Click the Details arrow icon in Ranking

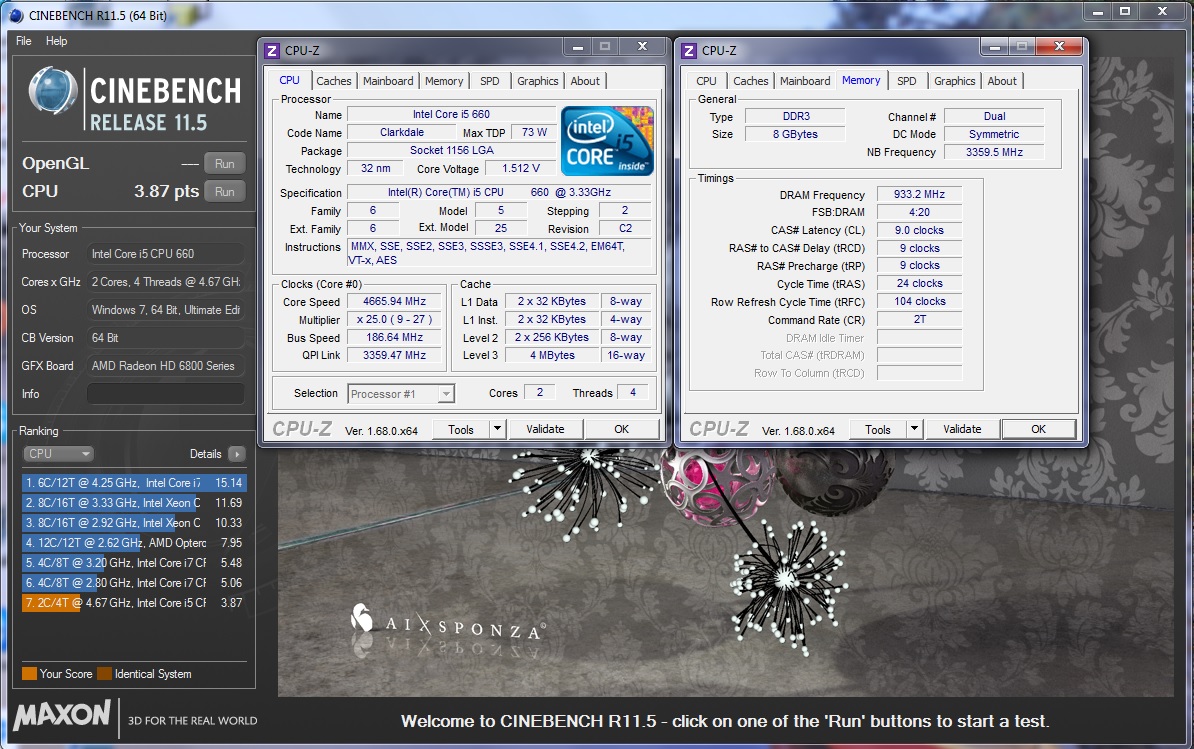pos(237,454)
